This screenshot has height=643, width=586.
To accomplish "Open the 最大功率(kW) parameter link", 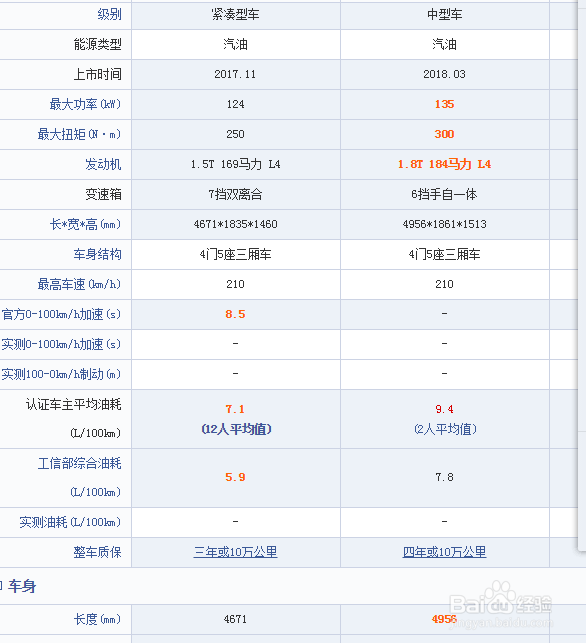I will [85, 104].
